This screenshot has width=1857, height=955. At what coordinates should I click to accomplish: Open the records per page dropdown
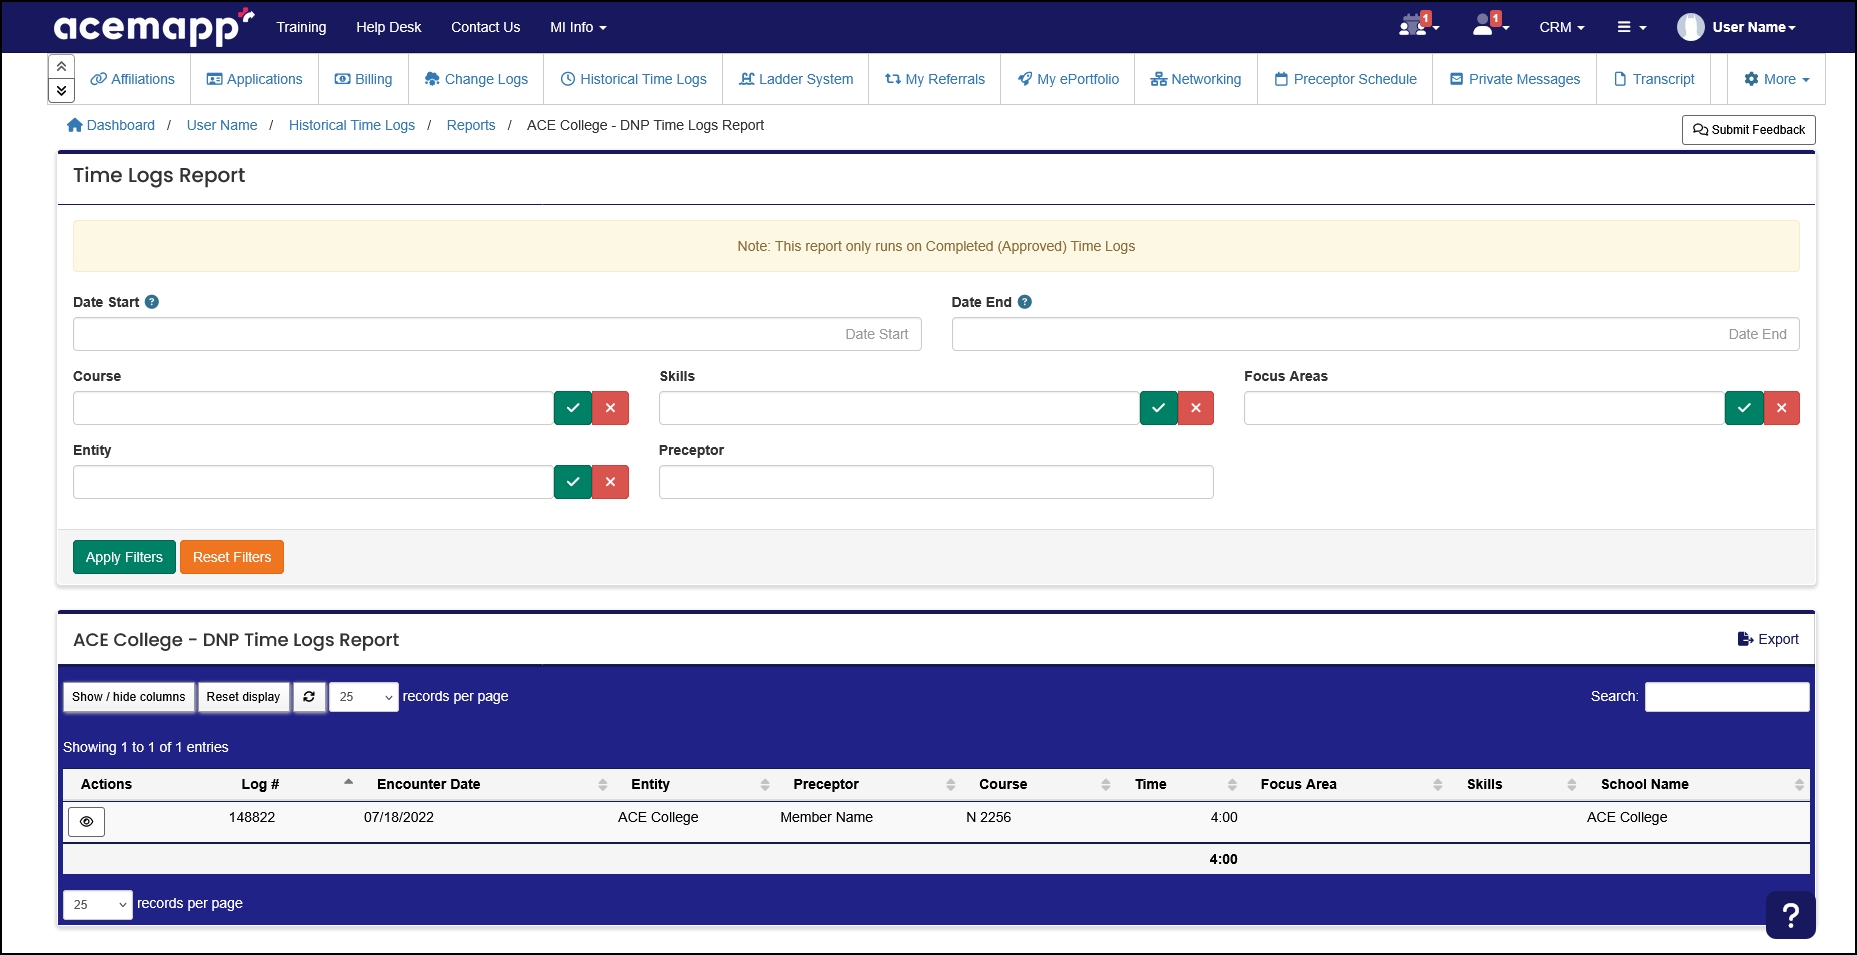tap(363, 696)
